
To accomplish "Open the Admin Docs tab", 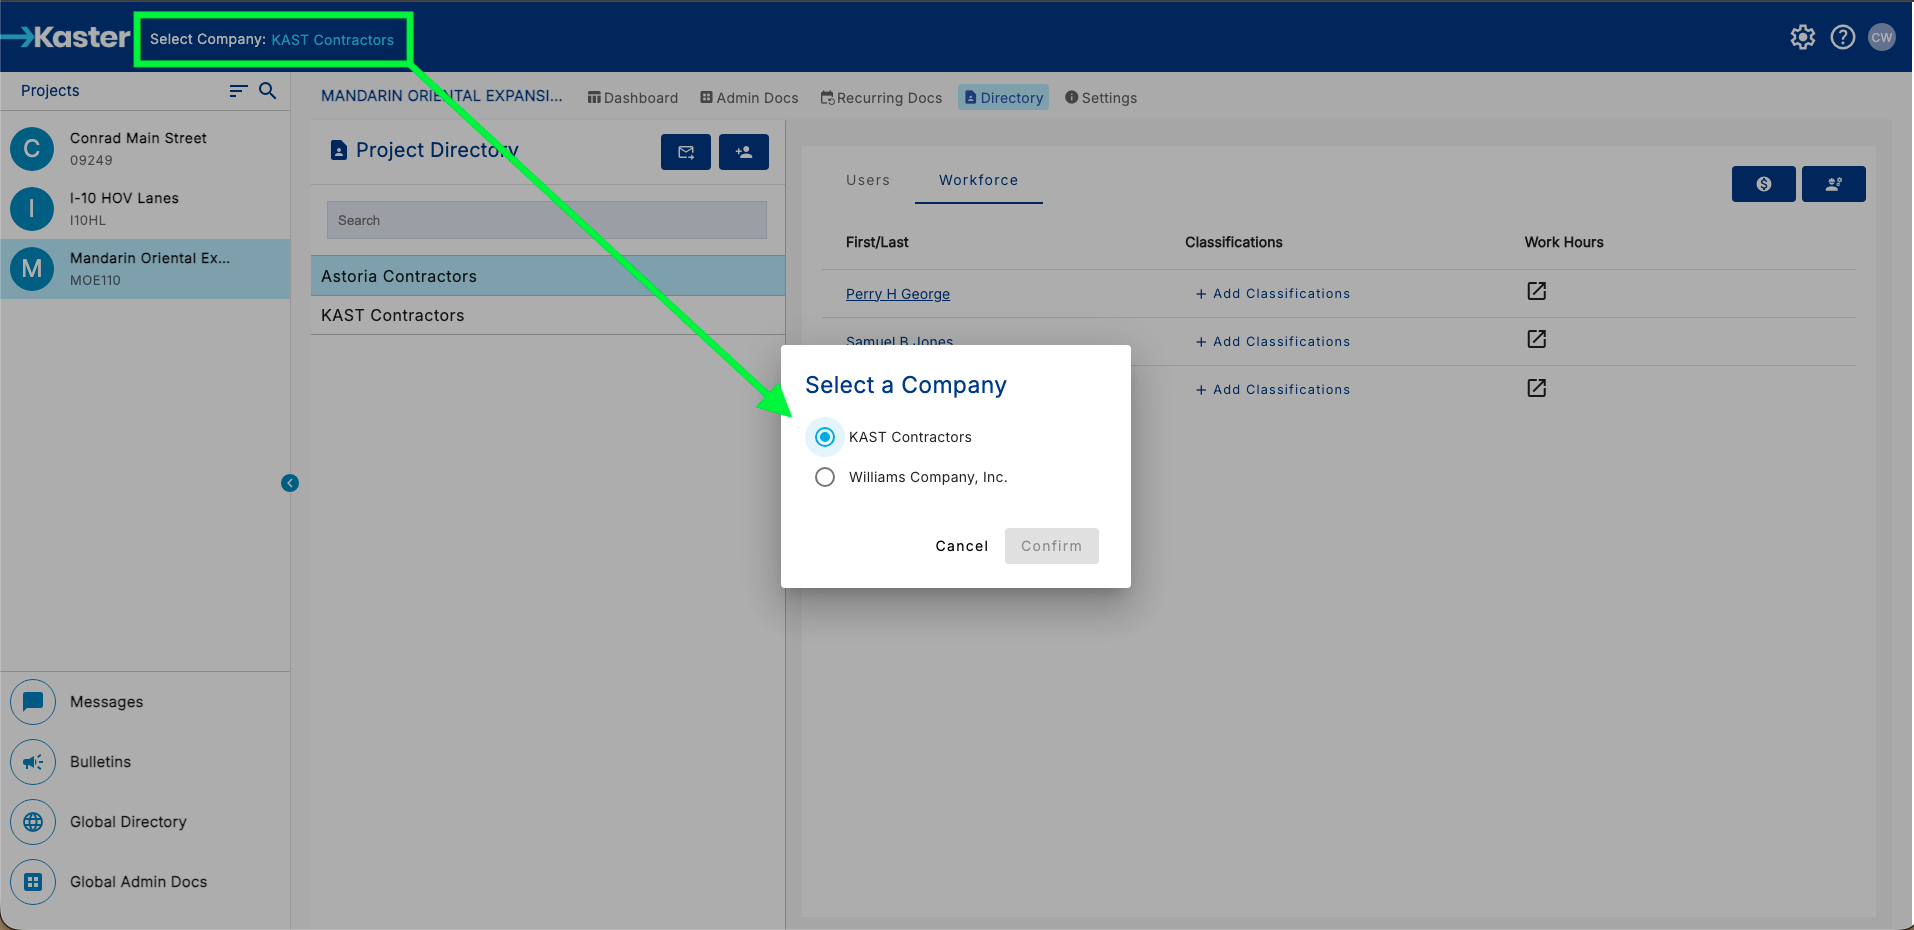I will tap(749, 98).
